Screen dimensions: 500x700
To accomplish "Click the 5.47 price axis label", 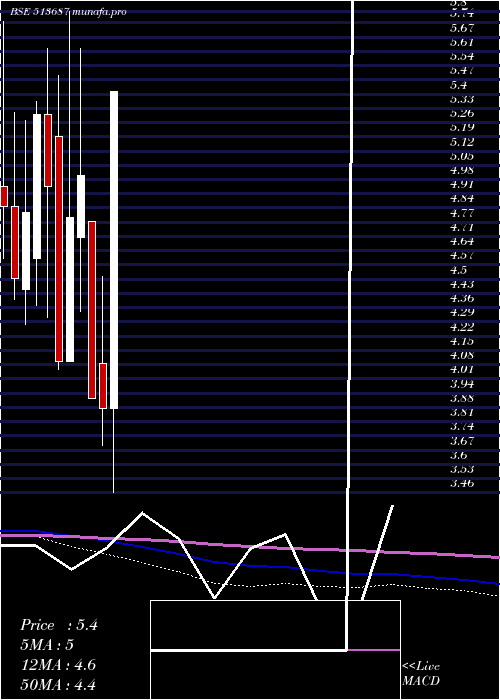I will (462, 71).
